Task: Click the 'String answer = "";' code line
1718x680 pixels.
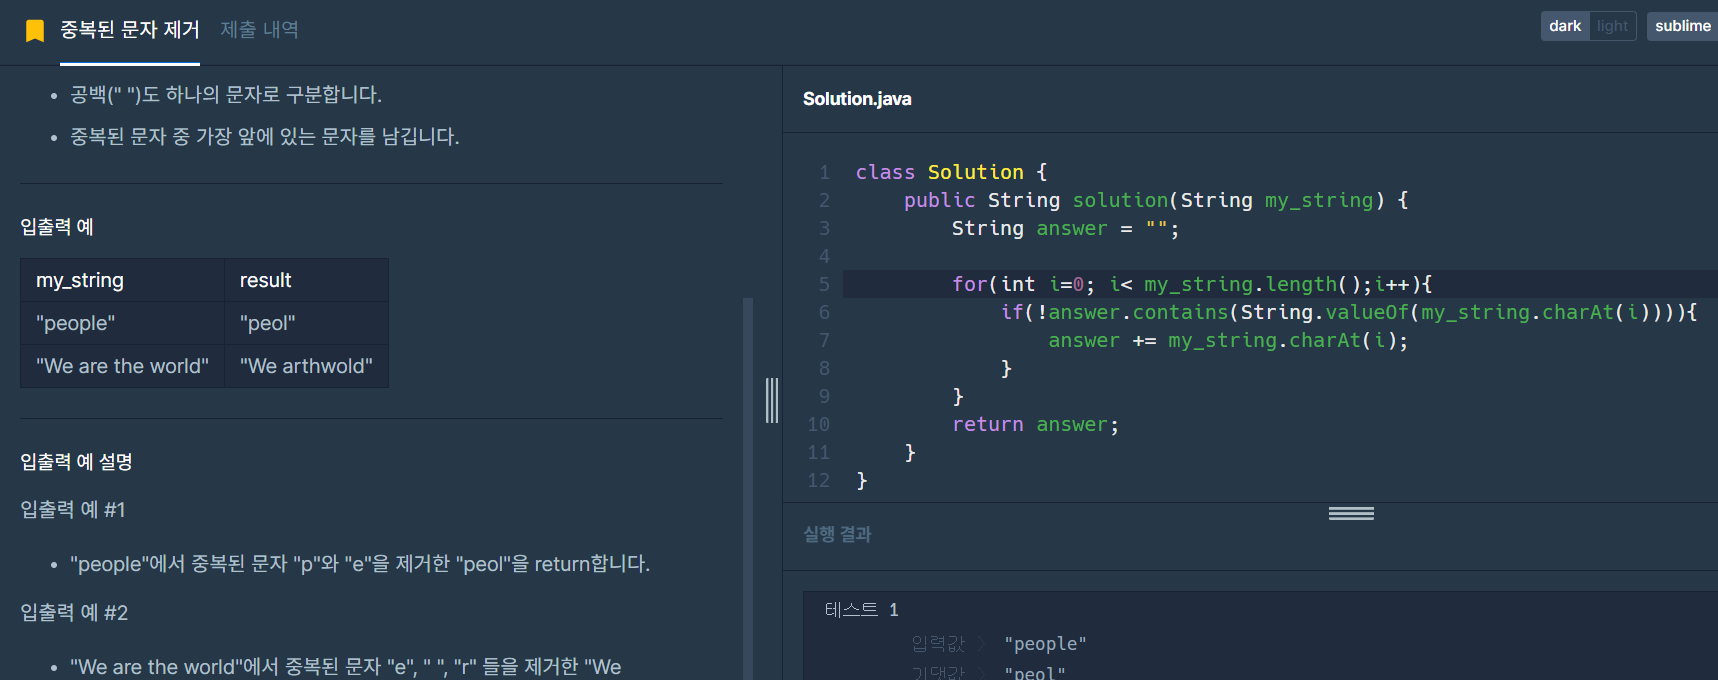Action: click(x=1065, y=228)
